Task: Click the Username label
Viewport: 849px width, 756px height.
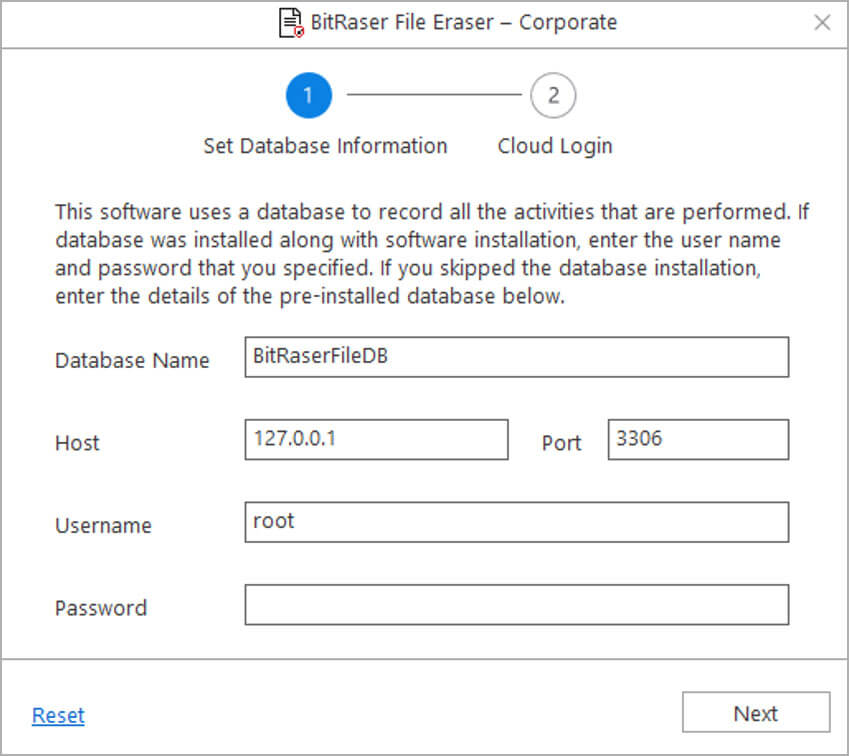Action: pos(103,526)
